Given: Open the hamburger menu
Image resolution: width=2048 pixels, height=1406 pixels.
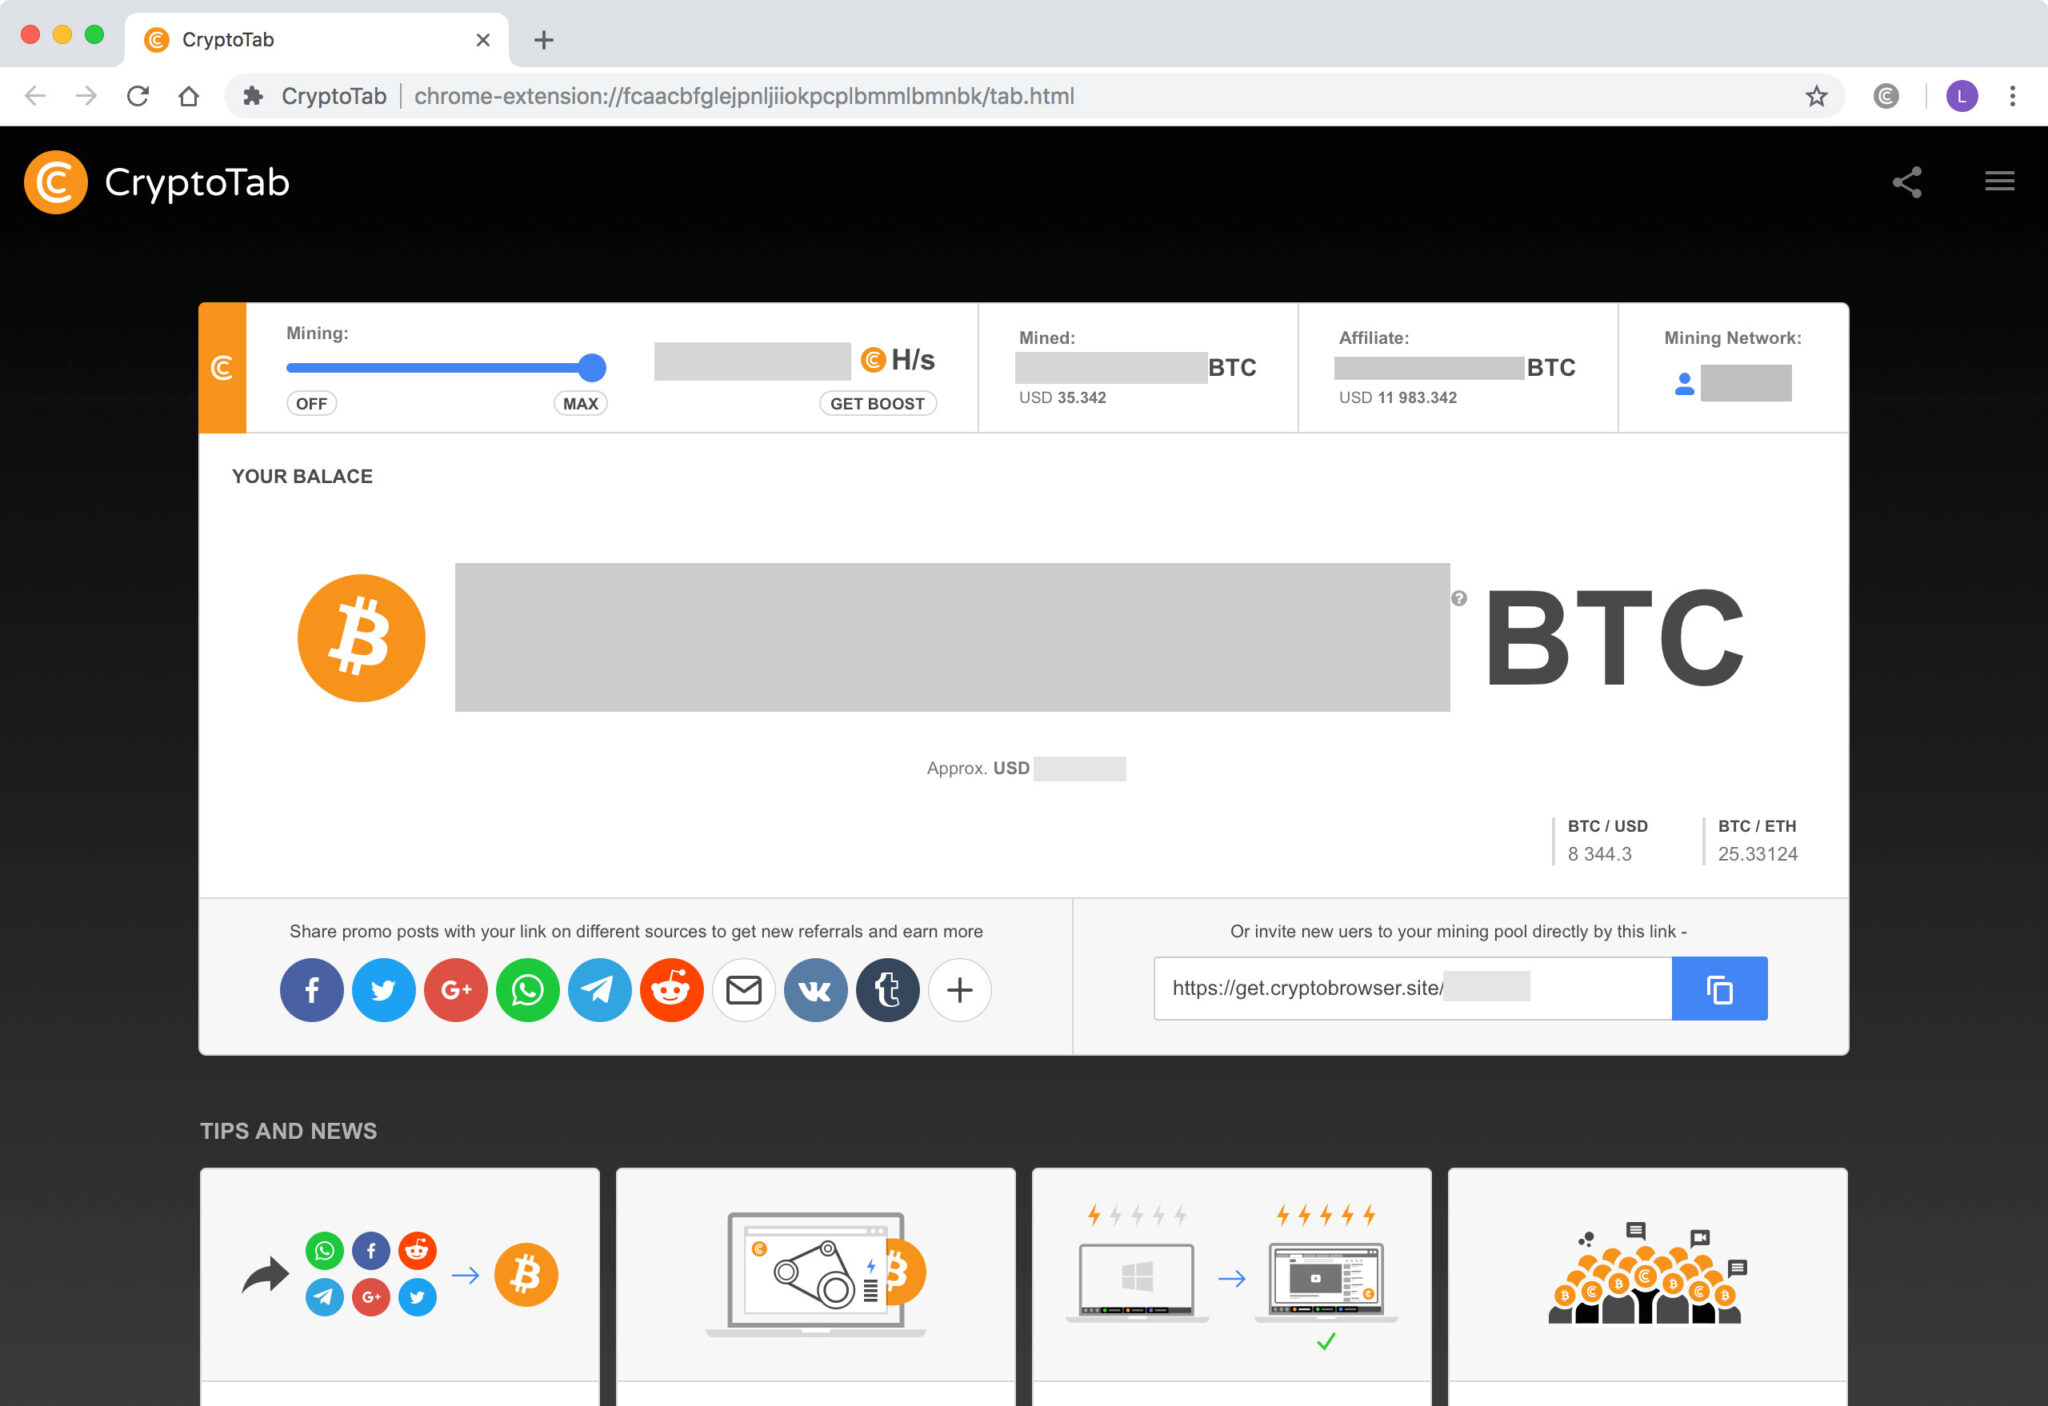Looking at the screenshot, I should pyautogui.click(x=2000, y=181).
